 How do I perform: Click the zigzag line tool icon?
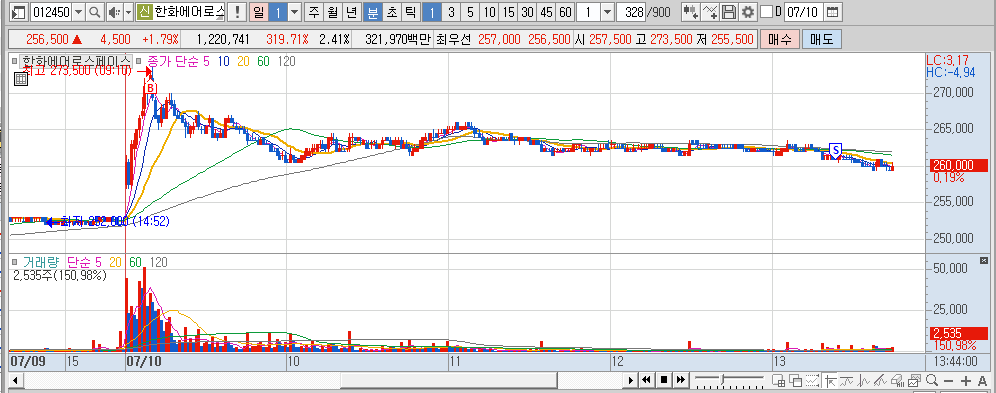[863, 380]
